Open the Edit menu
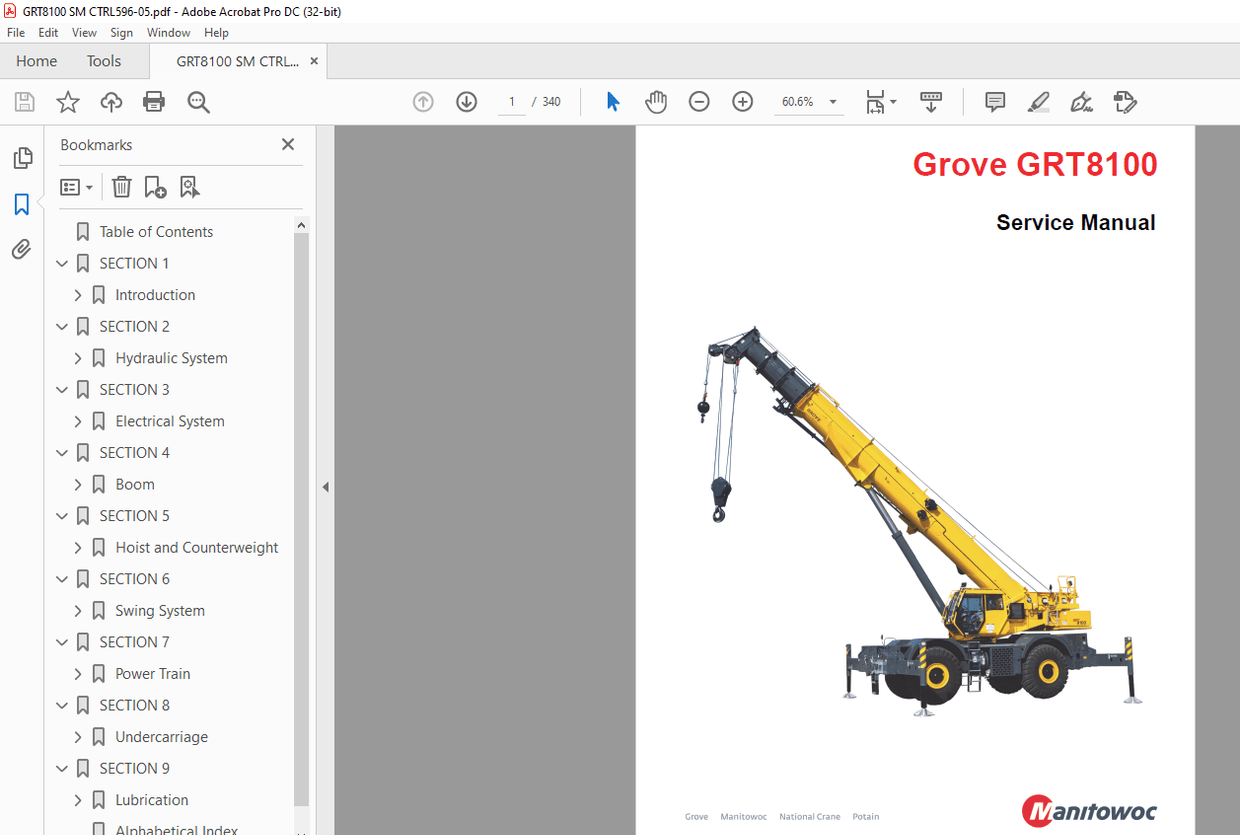The height and width of the screenshot is (835, 1240). (48, 33)
